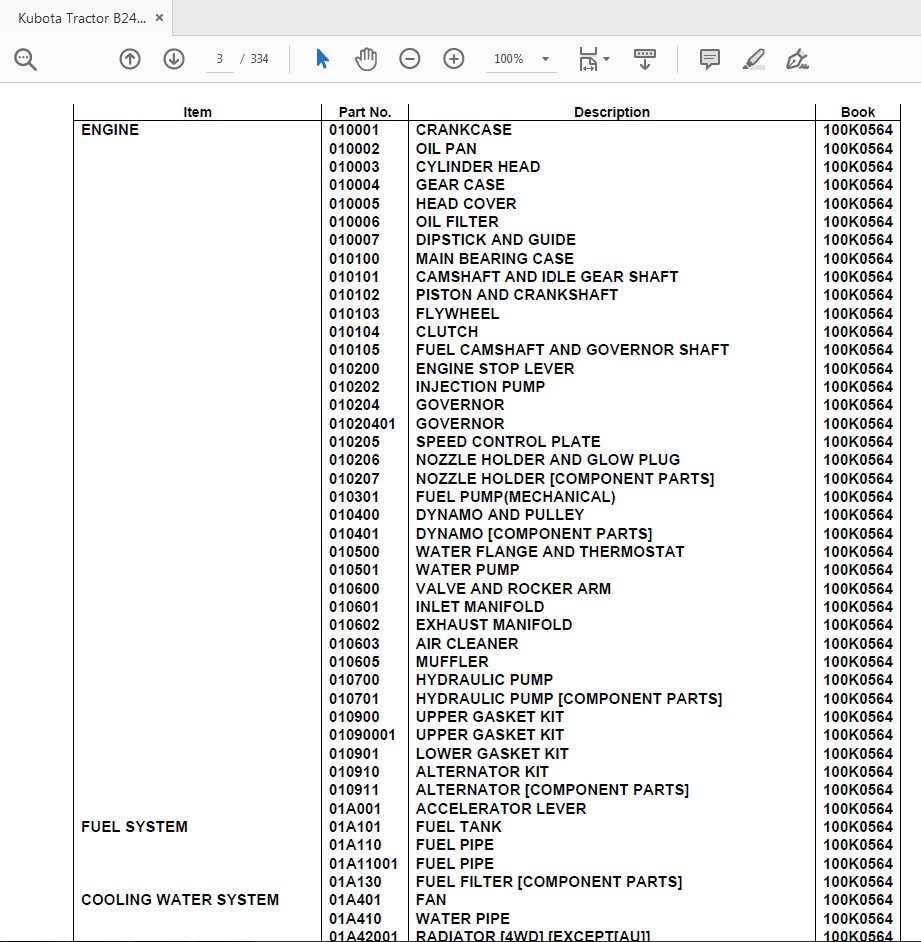Image resolution: width=921 pixels, height=942 pixels.
Task: Click part number 010004
Action: (354, 184)
